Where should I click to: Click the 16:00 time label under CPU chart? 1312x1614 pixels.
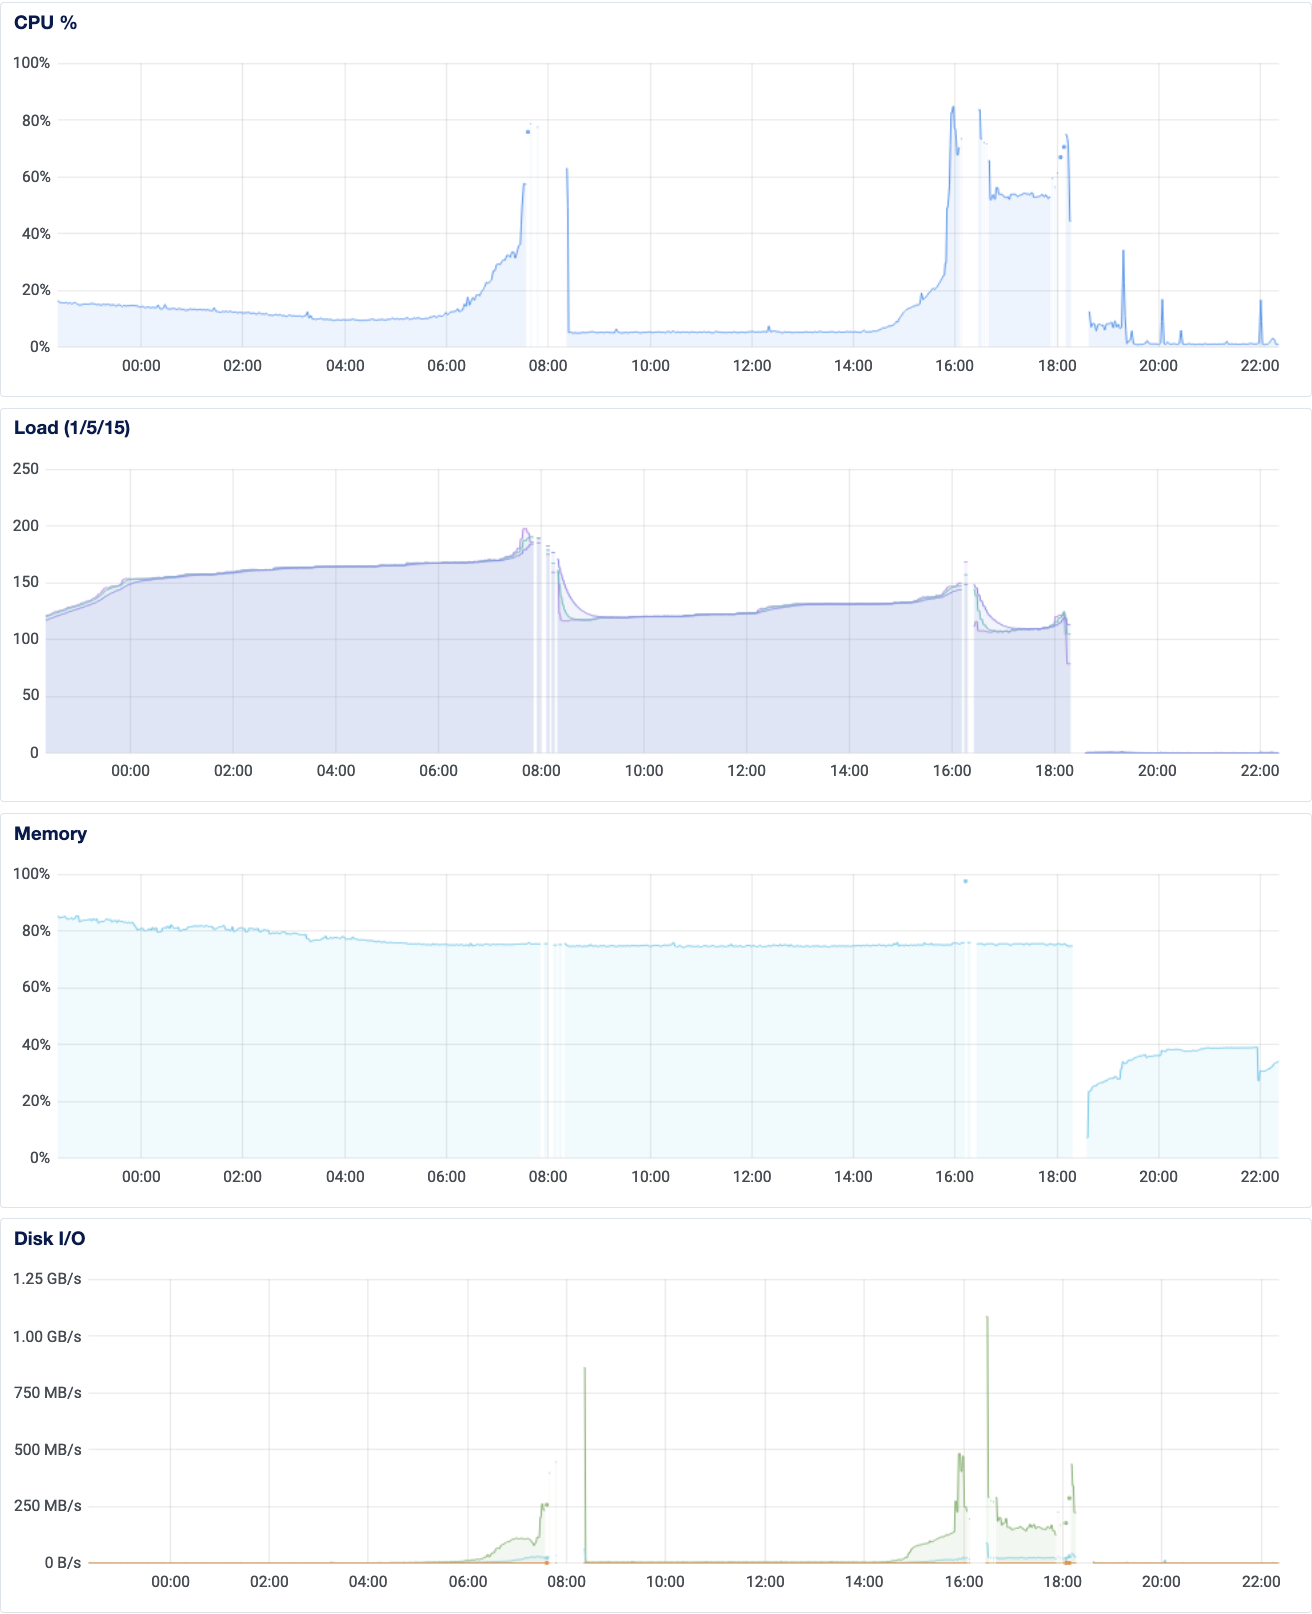point(955,366)
